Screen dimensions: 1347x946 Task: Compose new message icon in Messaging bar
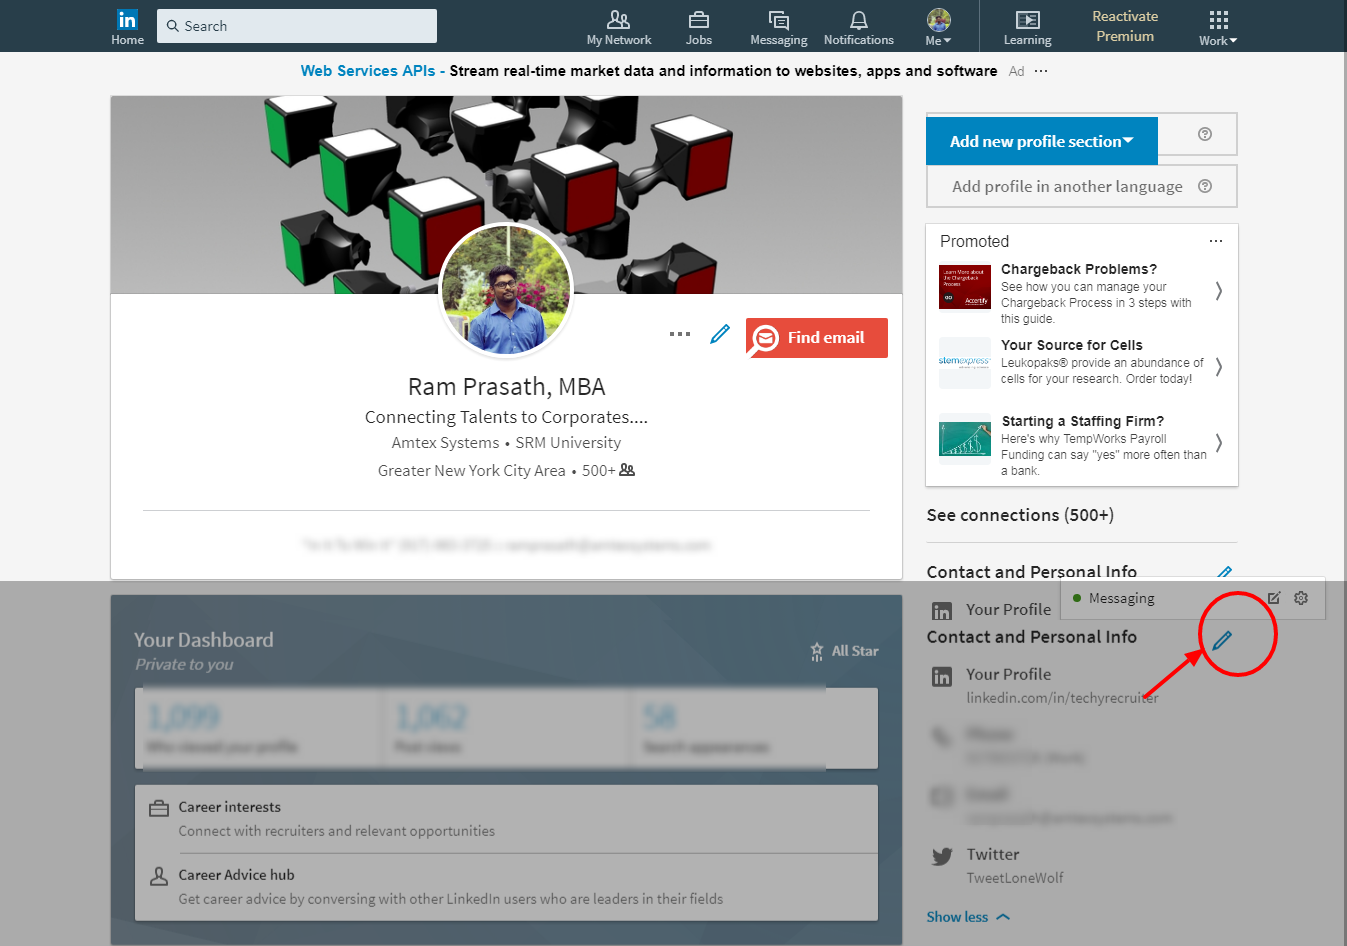(1274, 598)
